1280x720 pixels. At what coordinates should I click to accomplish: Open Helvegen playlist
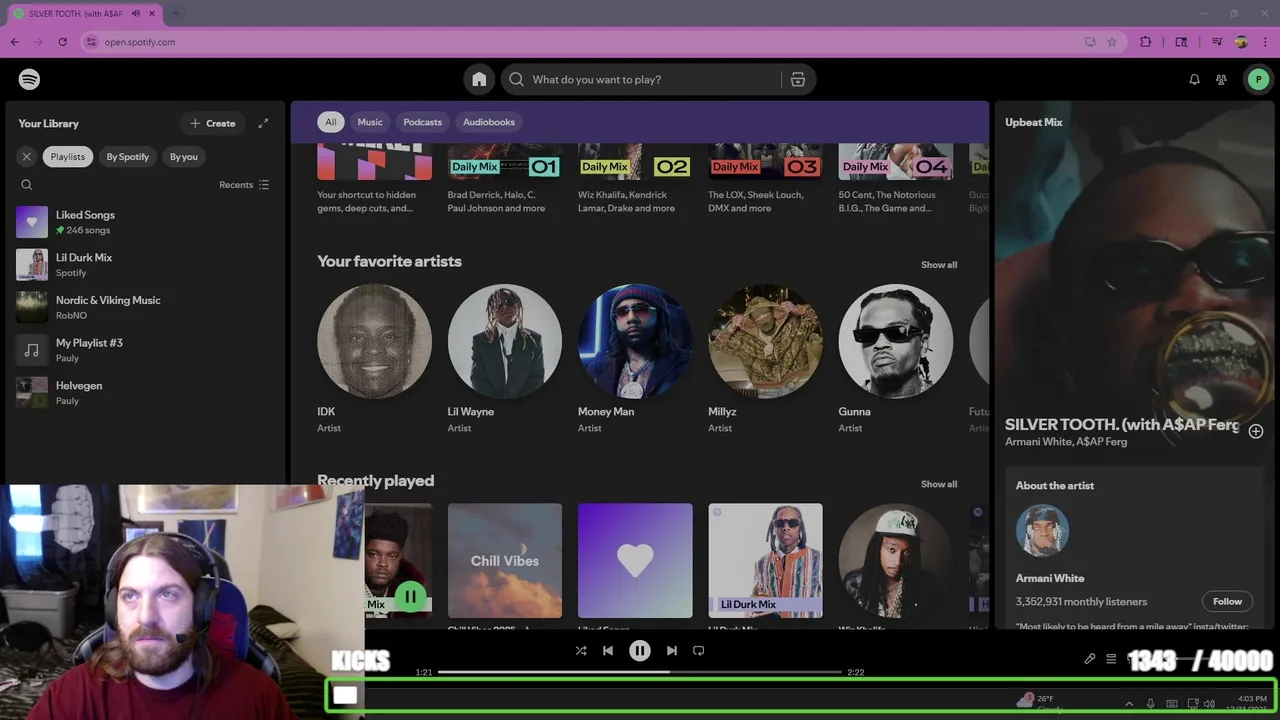(145, 392)
